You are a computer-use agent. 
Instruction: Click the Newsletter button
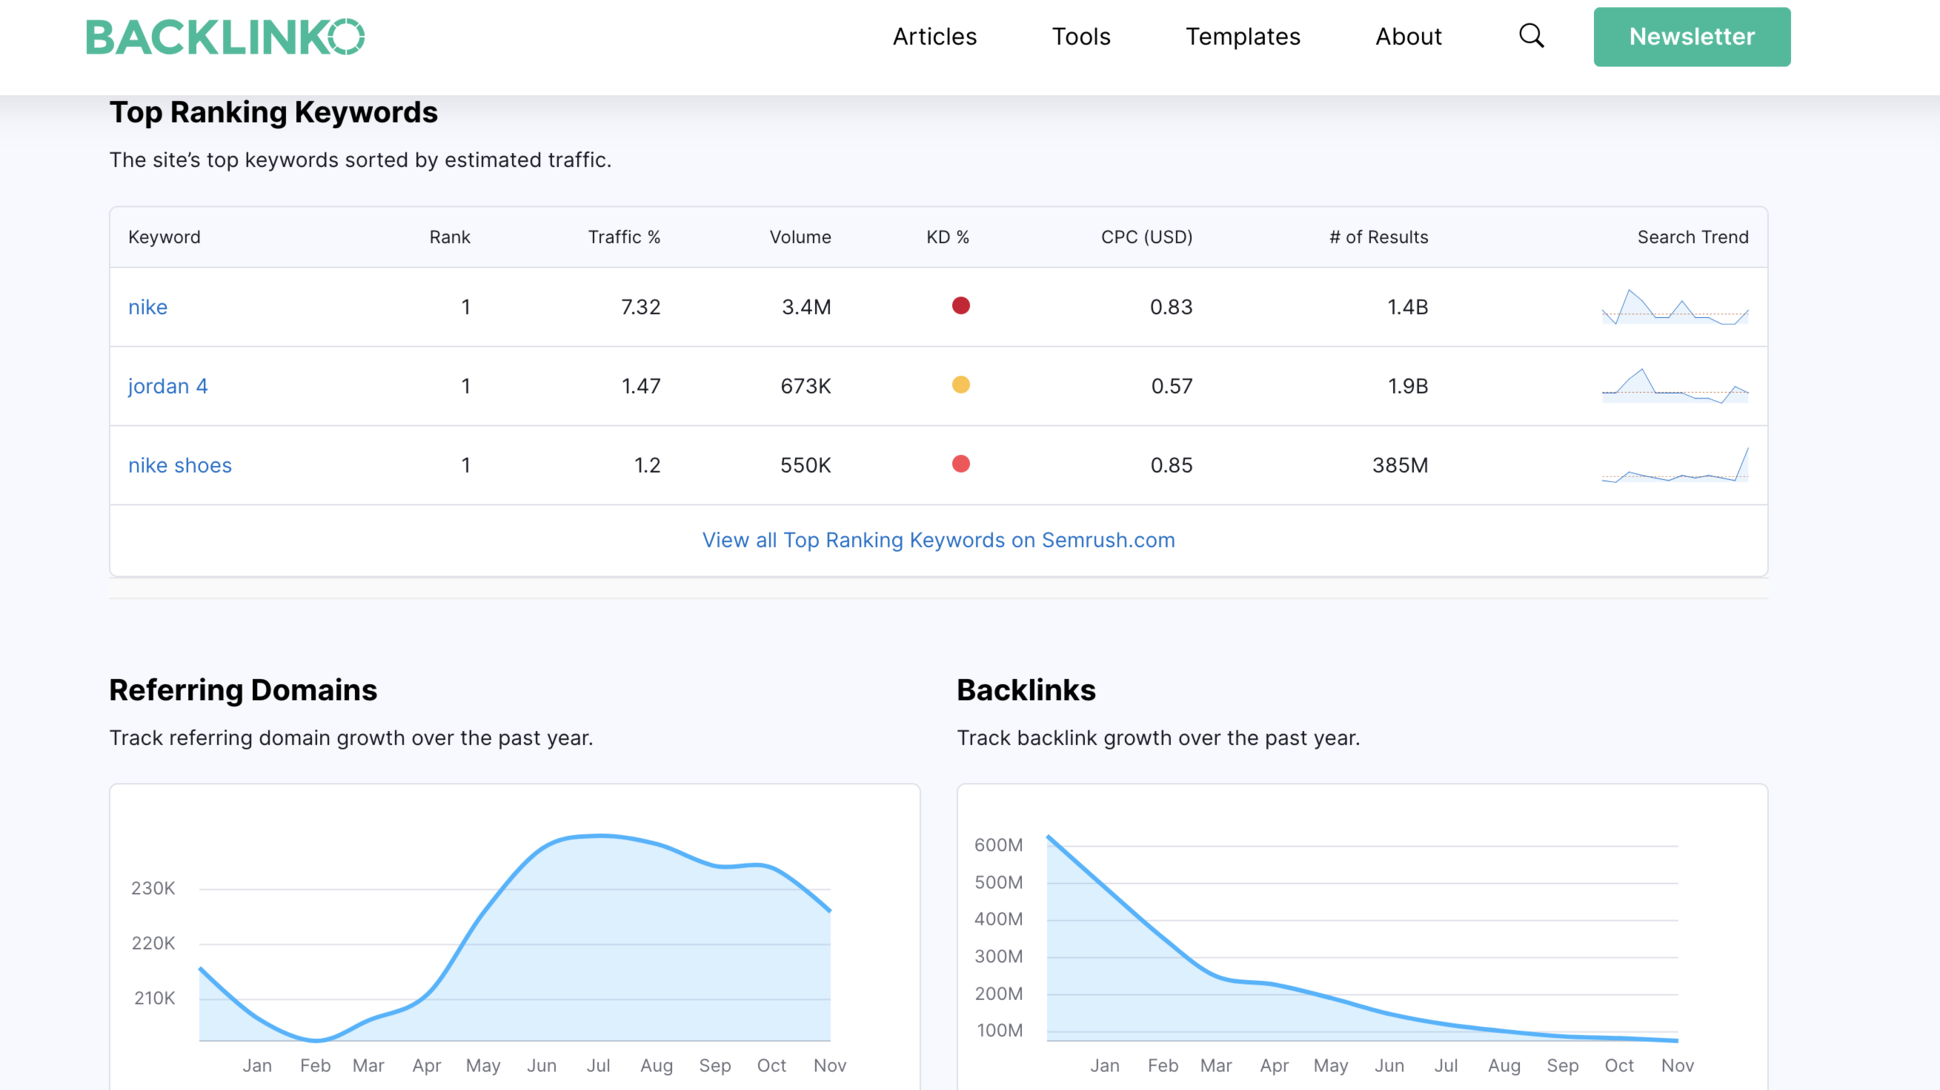[x=1691, y=36]
